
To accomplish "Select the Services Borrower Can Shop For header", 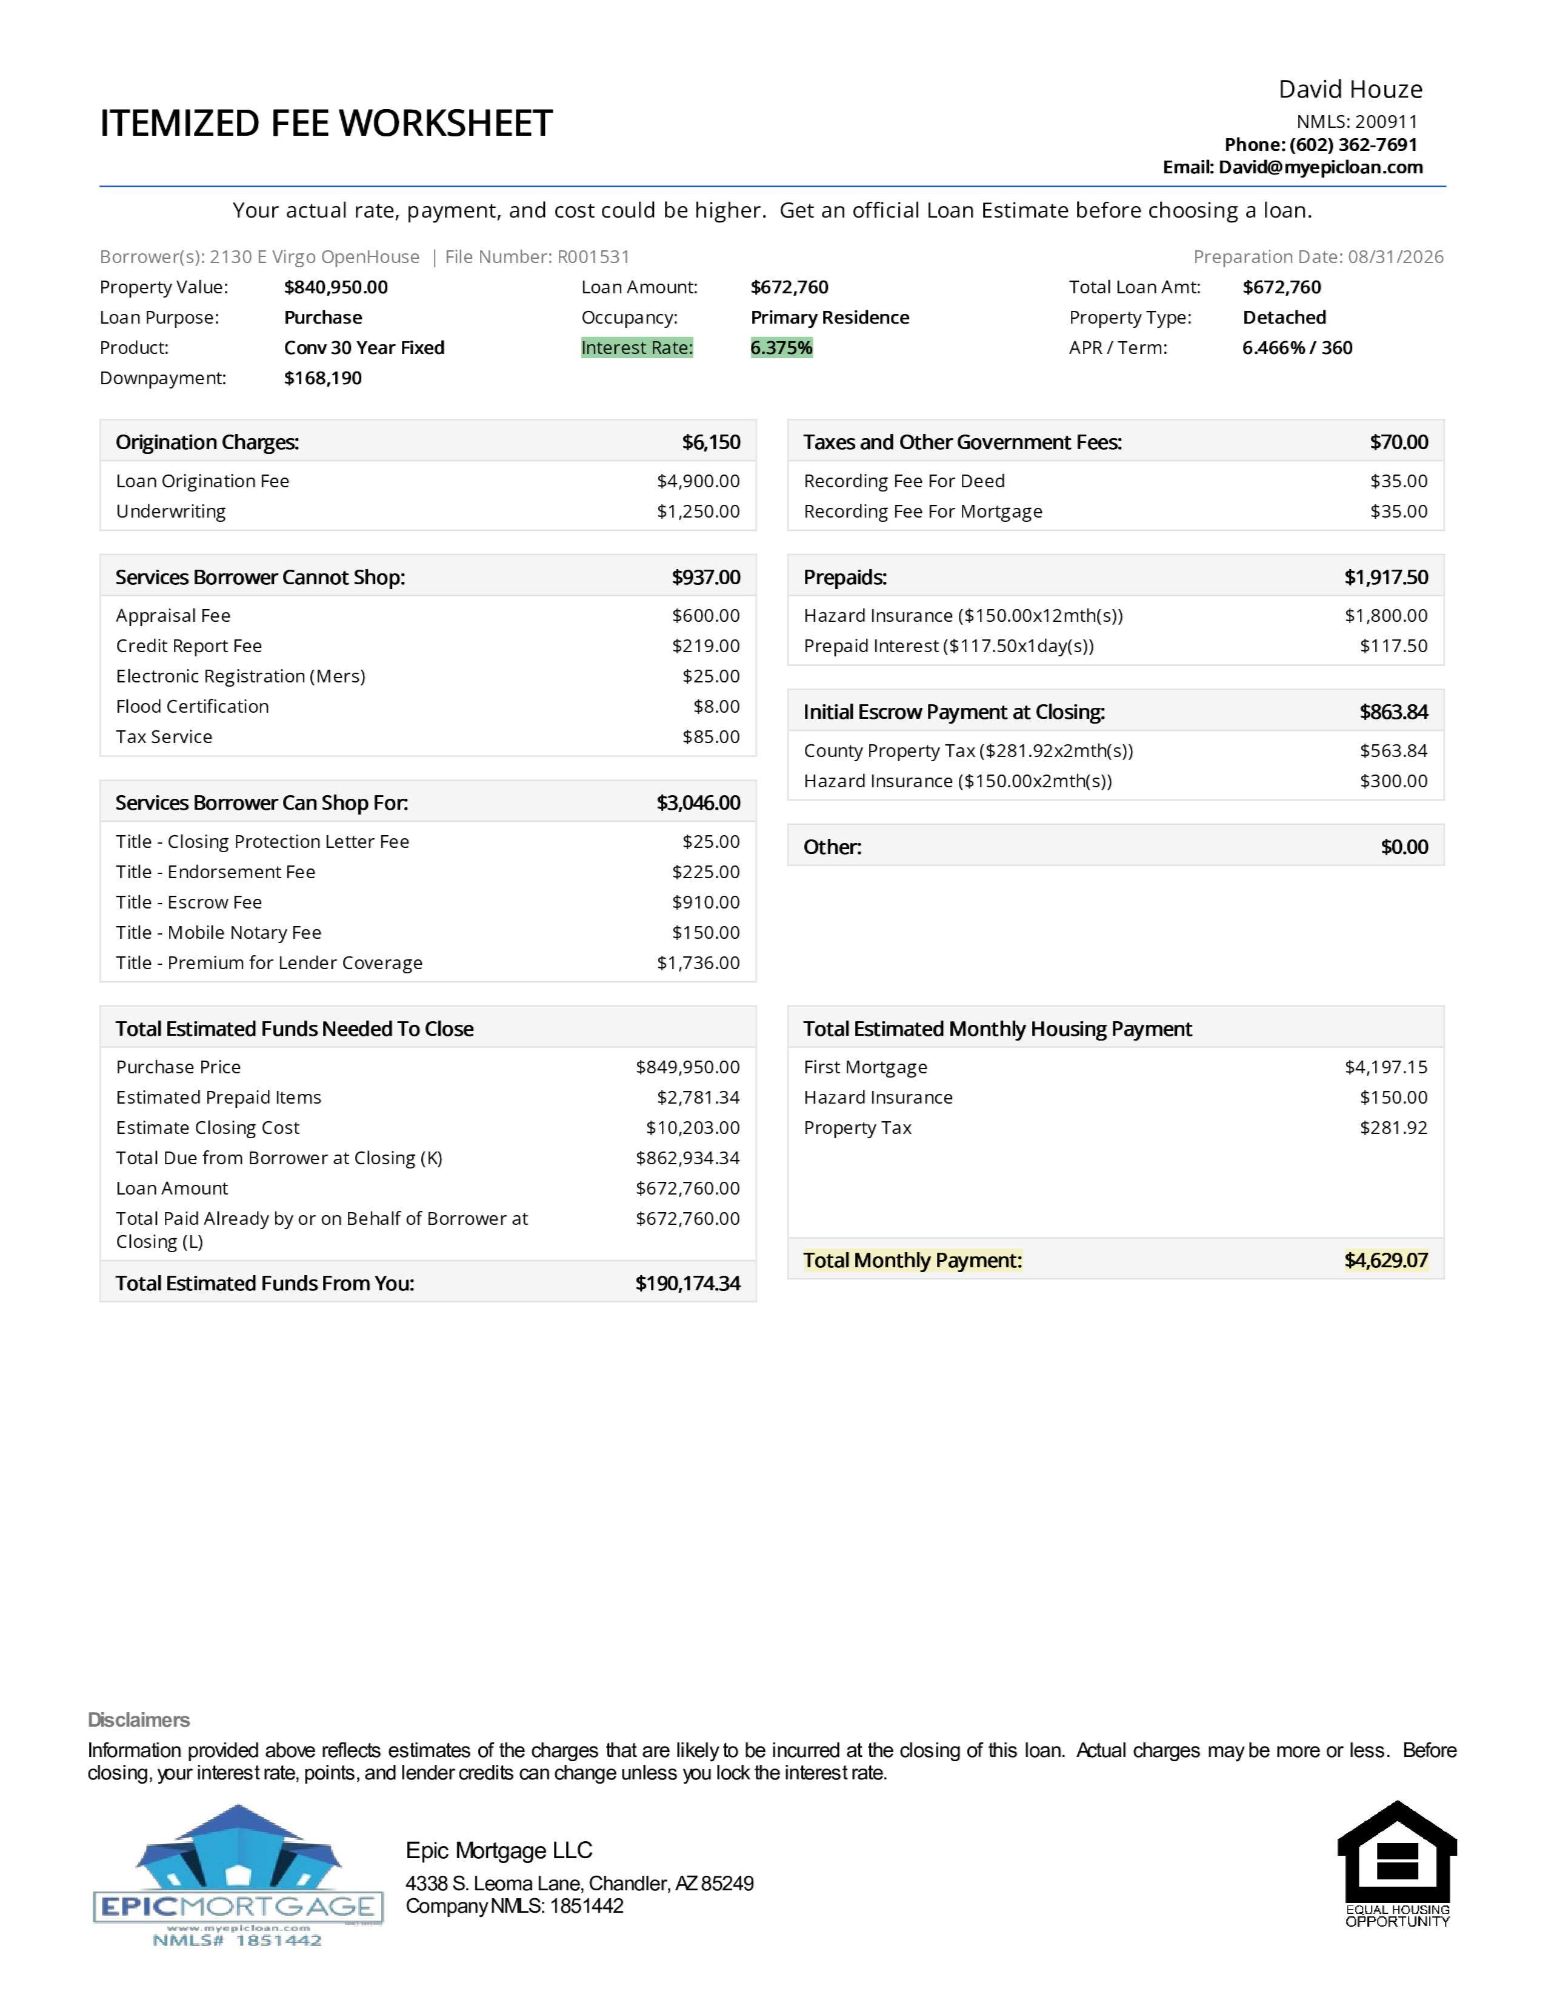I will coord(428,803).
